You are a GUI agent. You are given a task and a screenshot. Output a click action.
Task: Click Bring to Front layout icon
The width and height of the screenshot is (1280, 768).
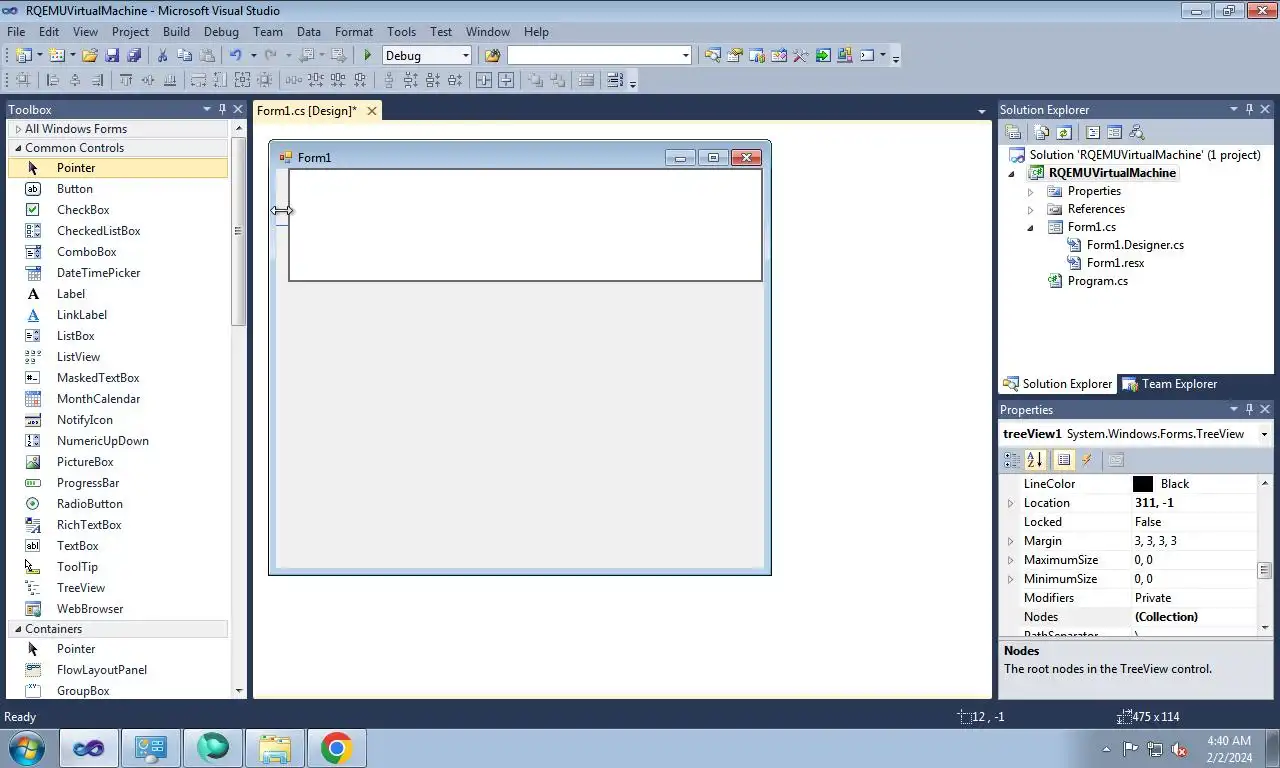coord(535,81)
